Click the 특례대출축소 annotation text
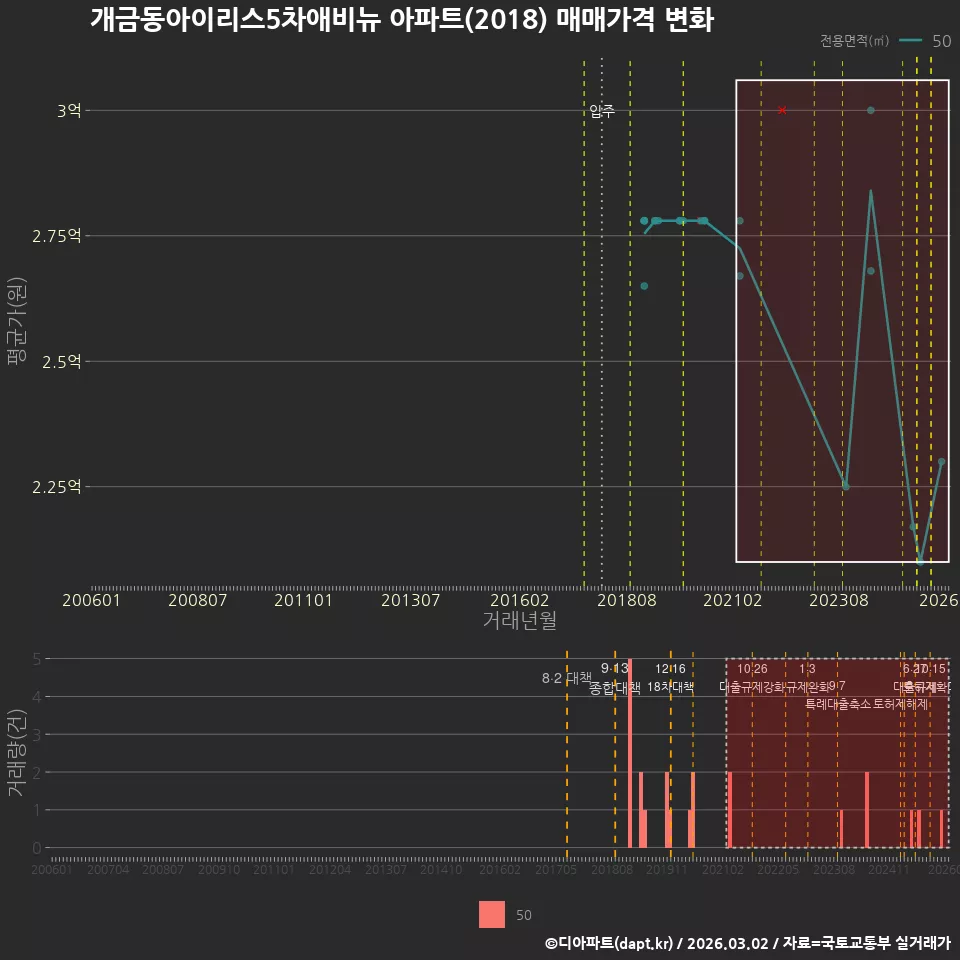The image size is (960, 960). (838, 704)
